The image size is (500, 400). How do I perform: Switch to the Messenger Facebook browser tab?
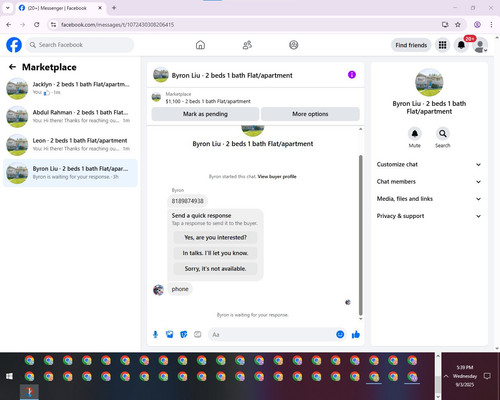(60, 8)
